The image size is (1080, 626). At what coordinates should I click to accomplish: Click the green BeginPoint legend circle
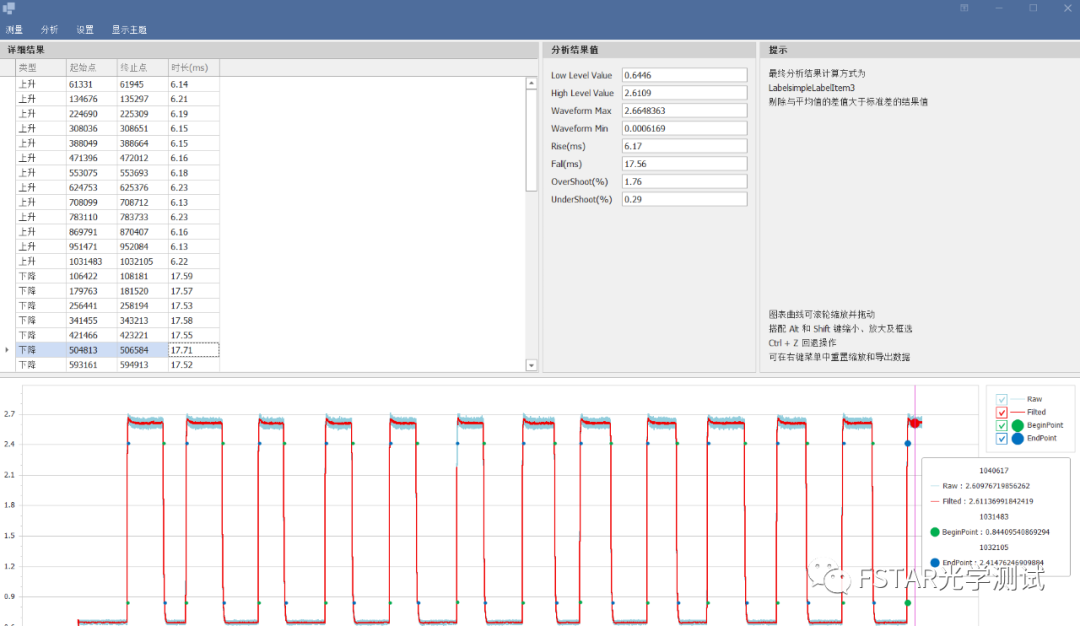click(x=1017, y=426)
